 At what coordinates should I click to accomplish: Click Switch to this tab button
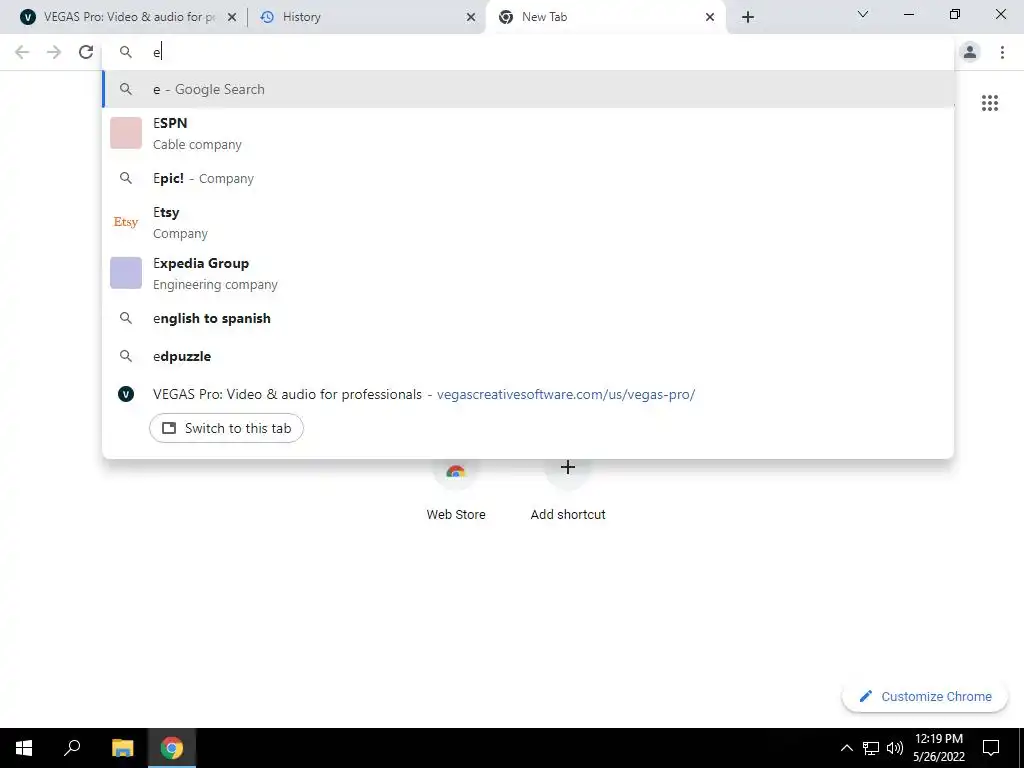click(x=227, y=428)
